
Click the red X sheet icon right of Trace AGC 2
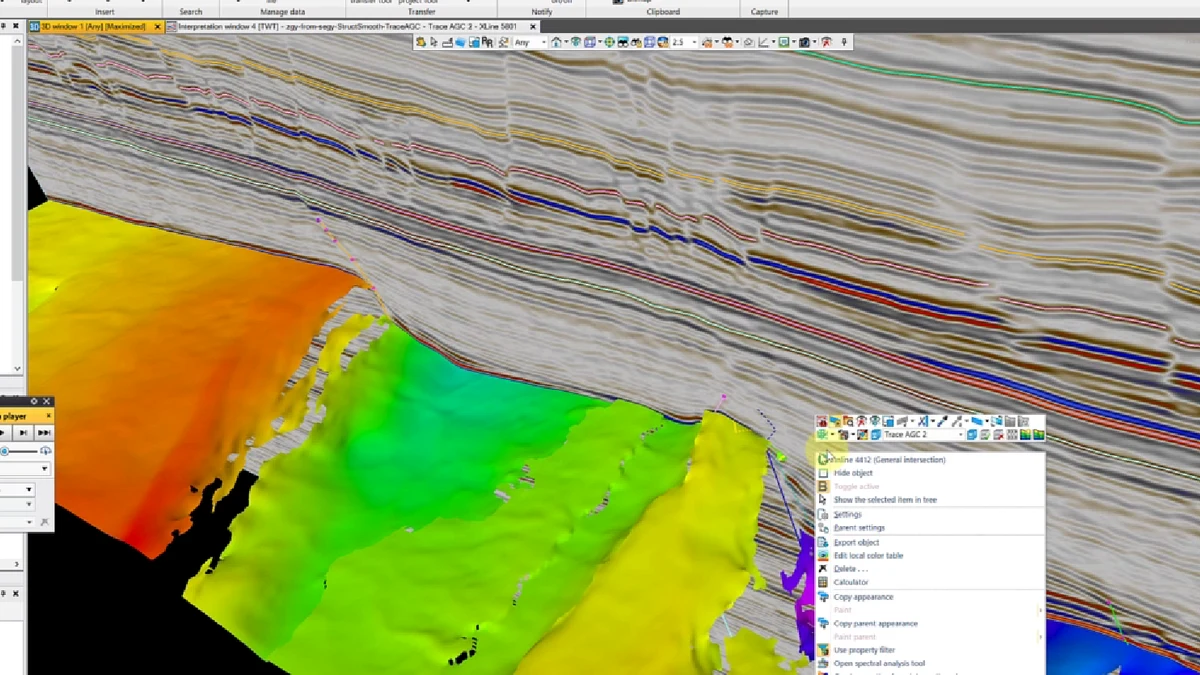[998, 435]
